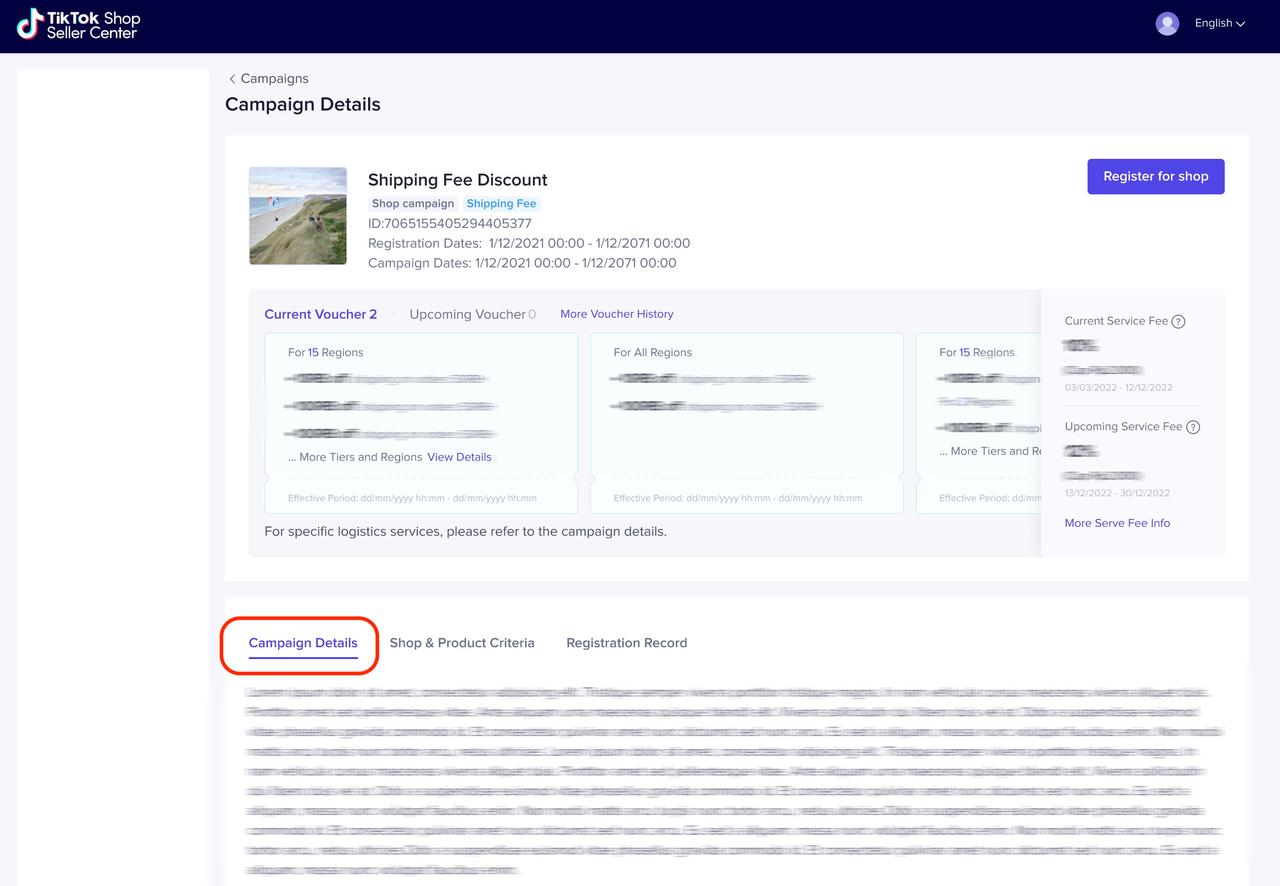1280x886 pixels.
Task: Open More Voucher History
Action: [617, 314]
